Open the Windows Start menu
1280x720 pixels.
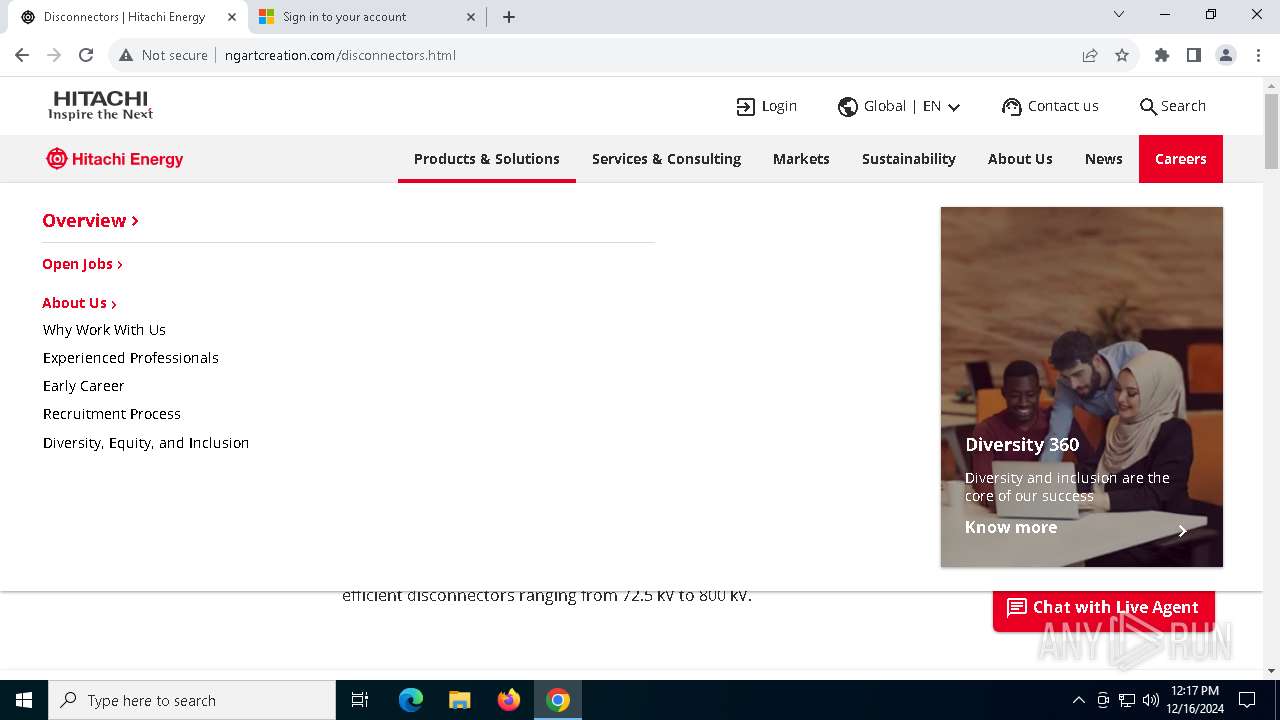coord(24,700)
